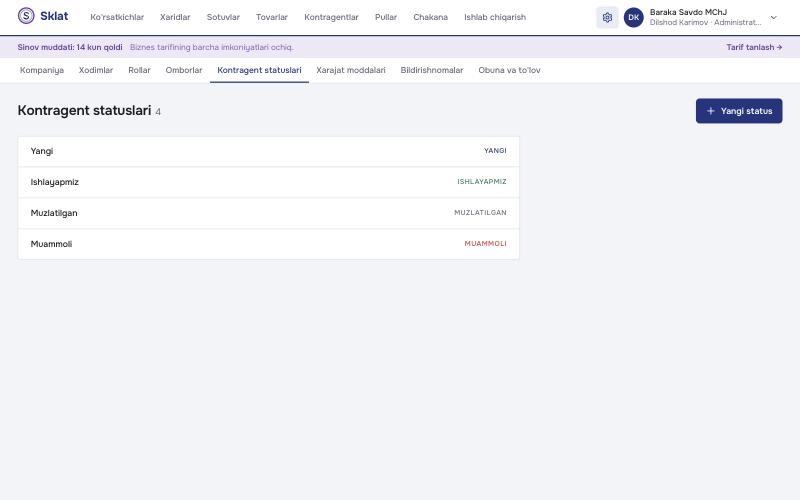This screenshot has height=500, width=800.
Task: Open the Pullar menu
Action: pyautogui.click(x=386, y=17)
